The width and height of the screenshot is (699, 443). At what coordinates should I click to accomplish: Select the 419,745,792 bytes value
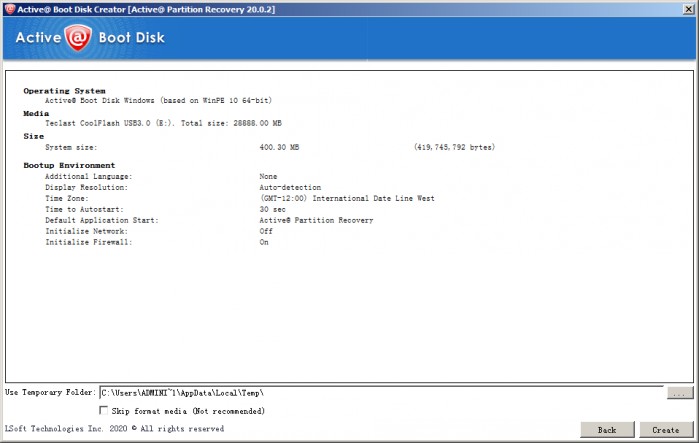click(x=454, y=147)
